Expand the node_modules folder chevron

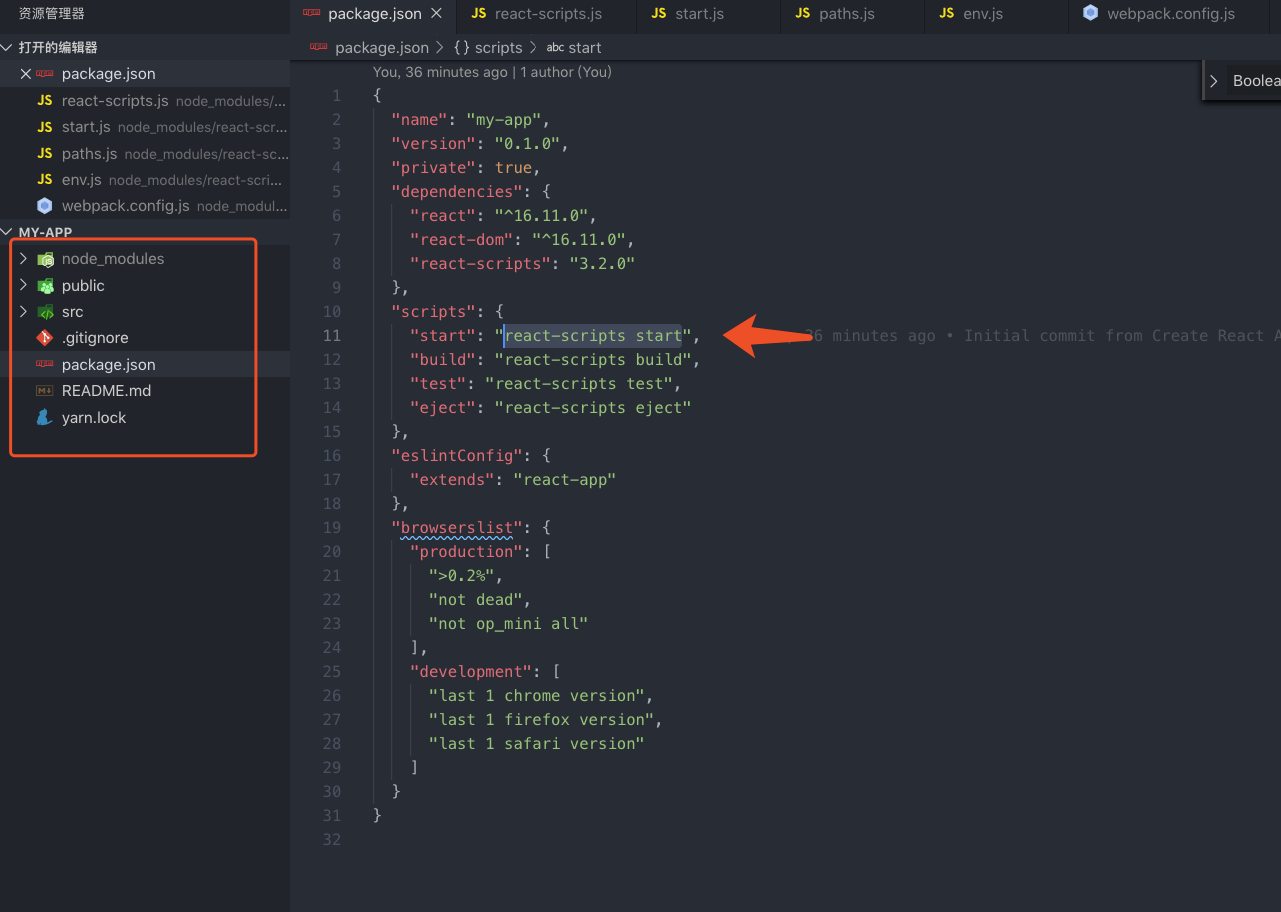[23, 259]
